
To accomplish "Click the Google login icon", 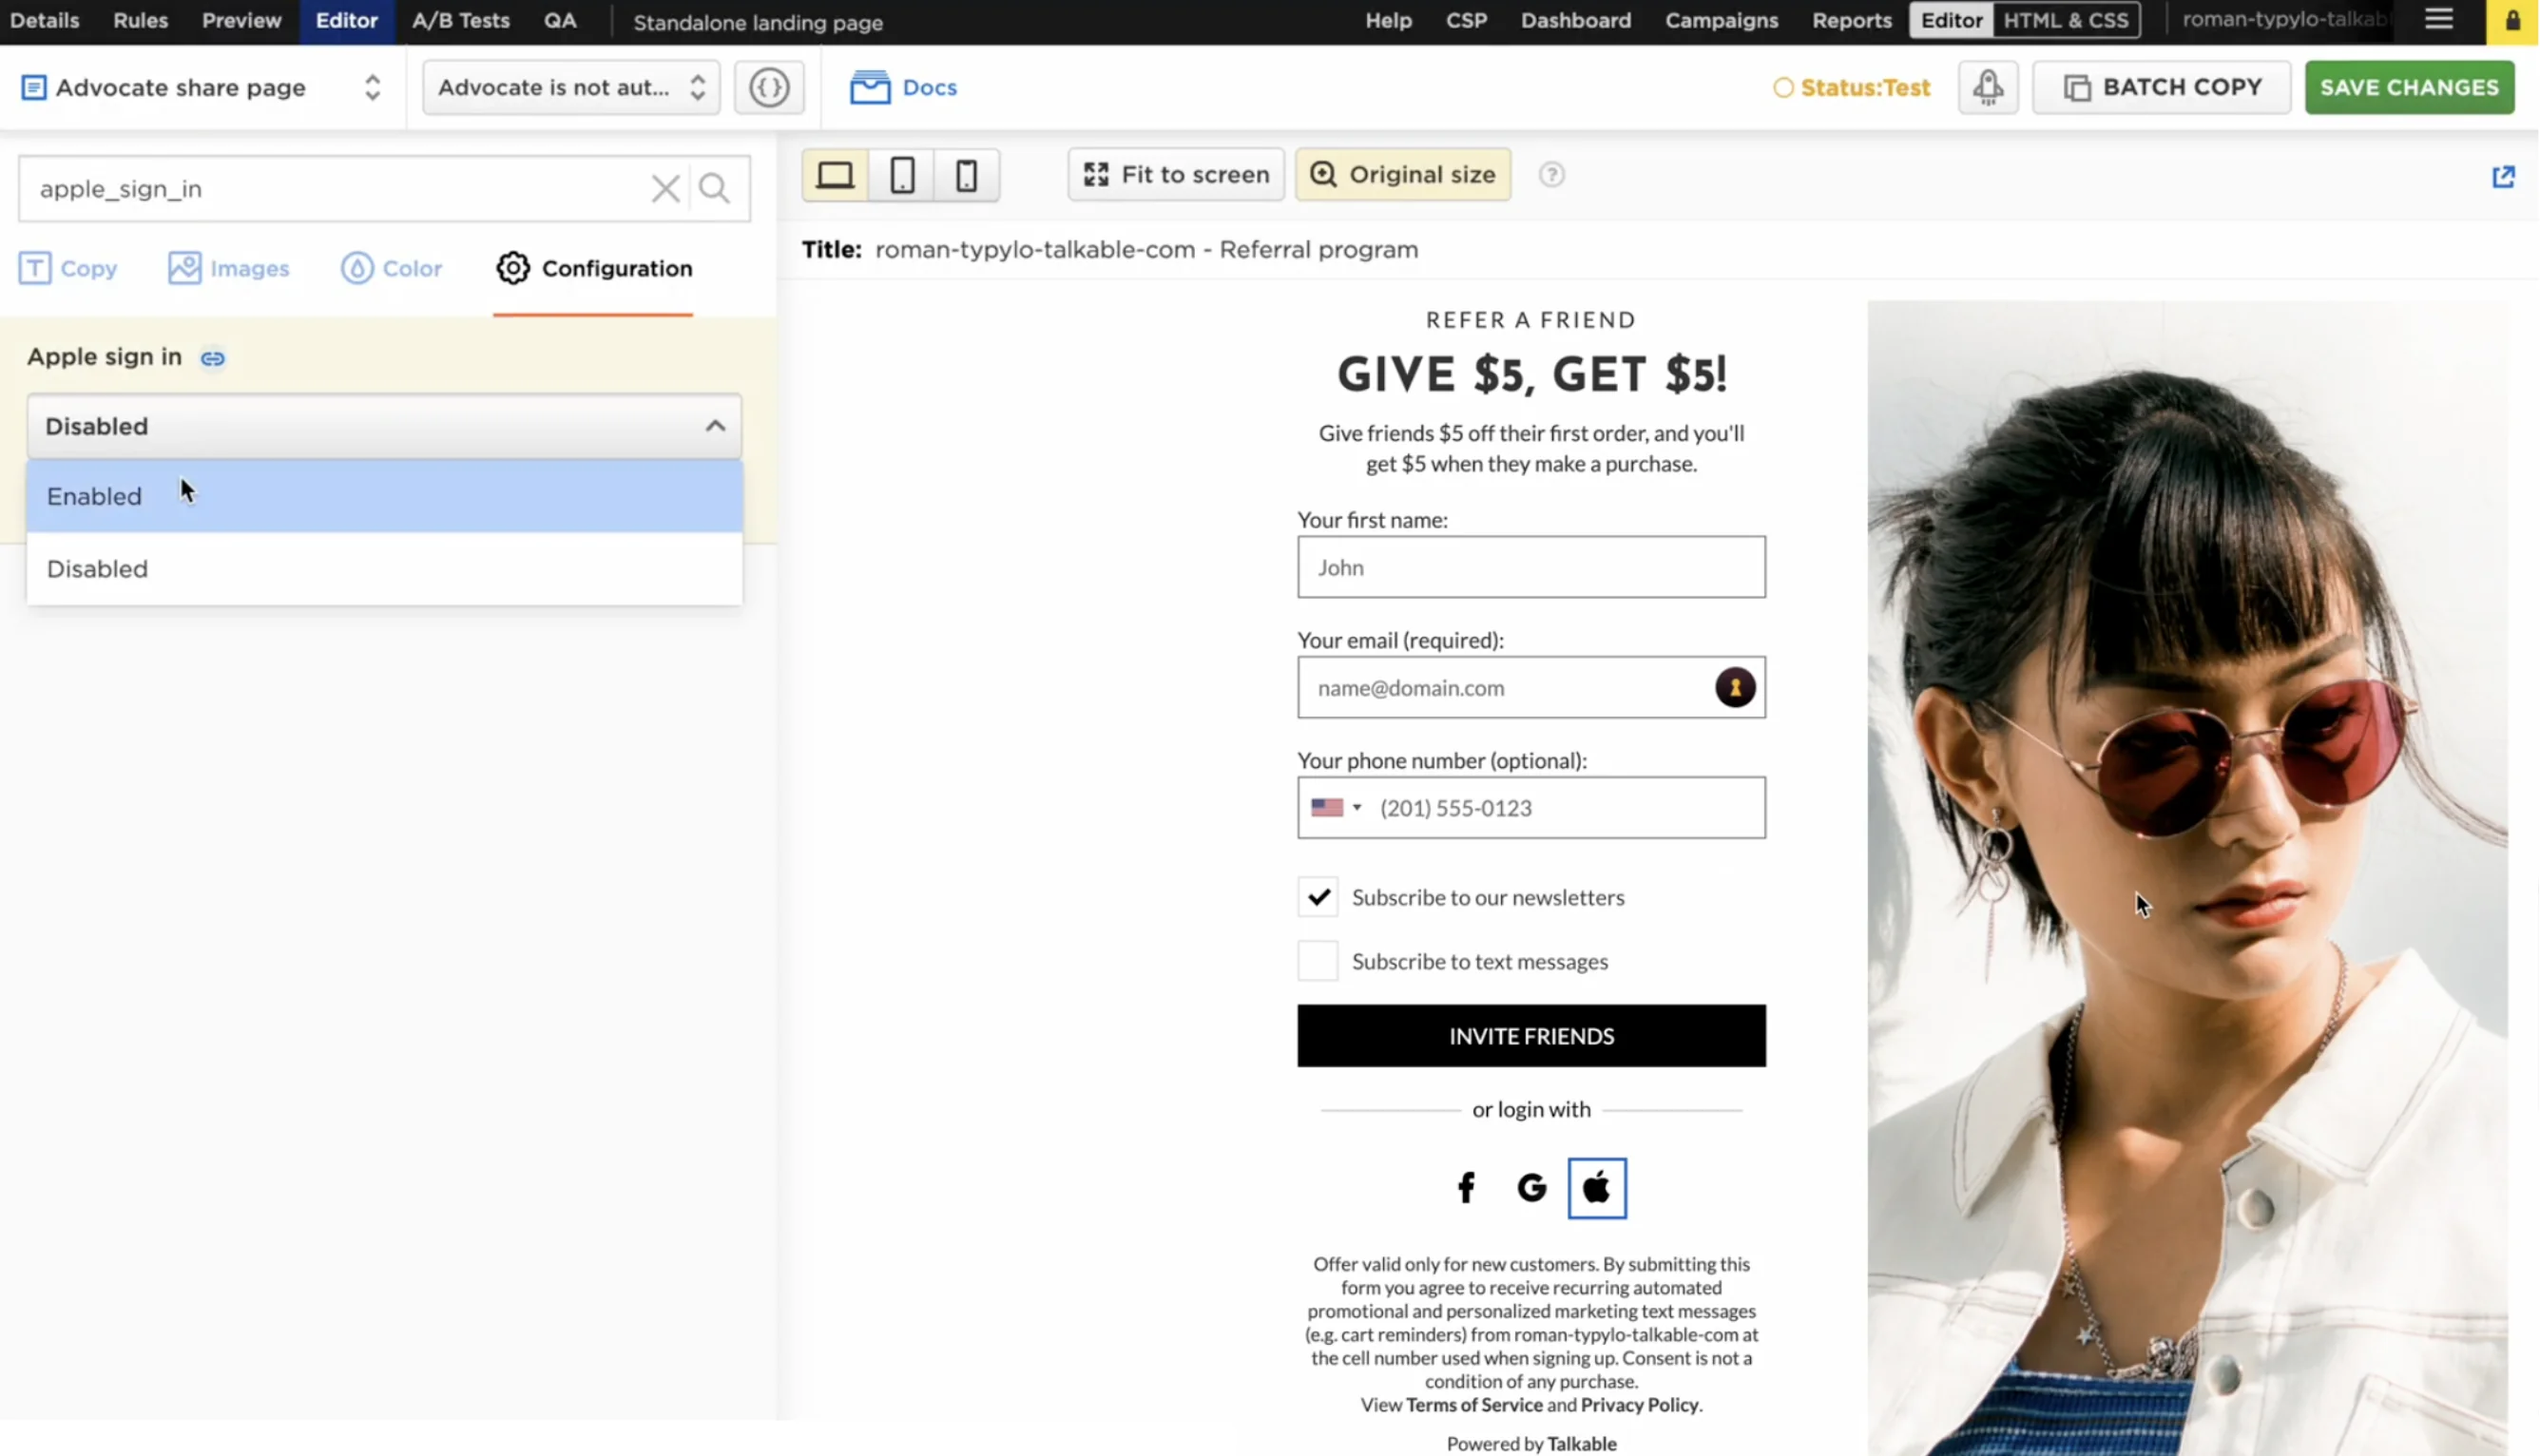I will (1531, 1188).
